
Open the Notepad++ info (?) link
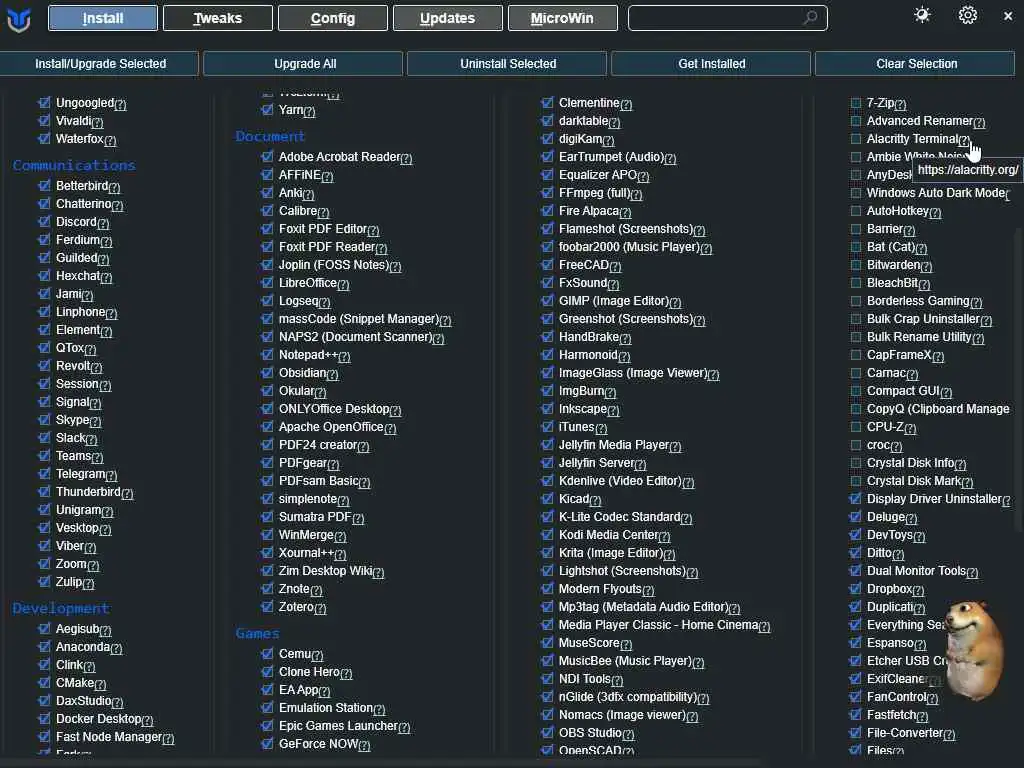coord(344,357)
